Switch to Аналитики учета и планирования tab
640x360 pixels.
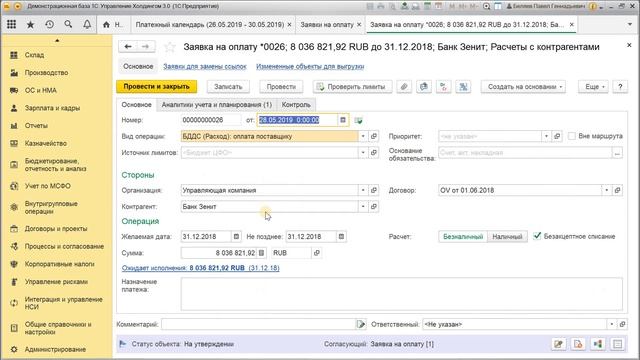216,104
